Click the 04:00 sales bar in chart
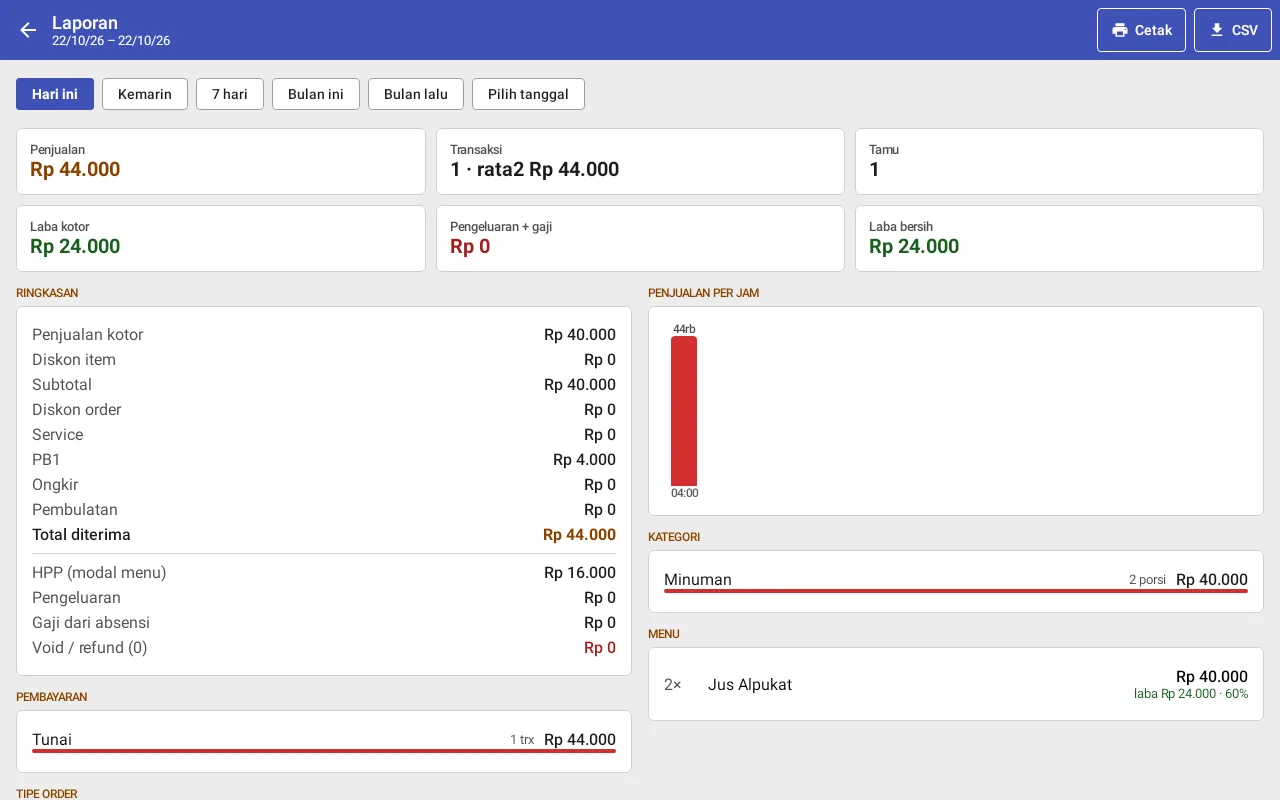The image size is (1280, 800). (684, 411)
